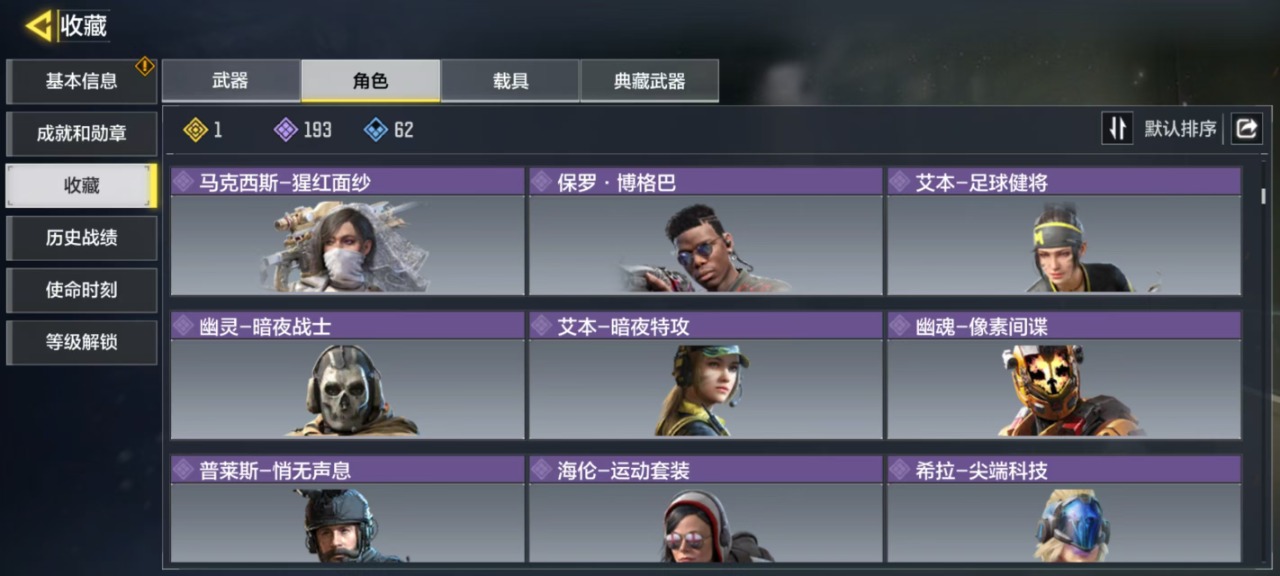Select the 保罗·博格巴 character portrait

pyautogui.click(x=706, y=247)
